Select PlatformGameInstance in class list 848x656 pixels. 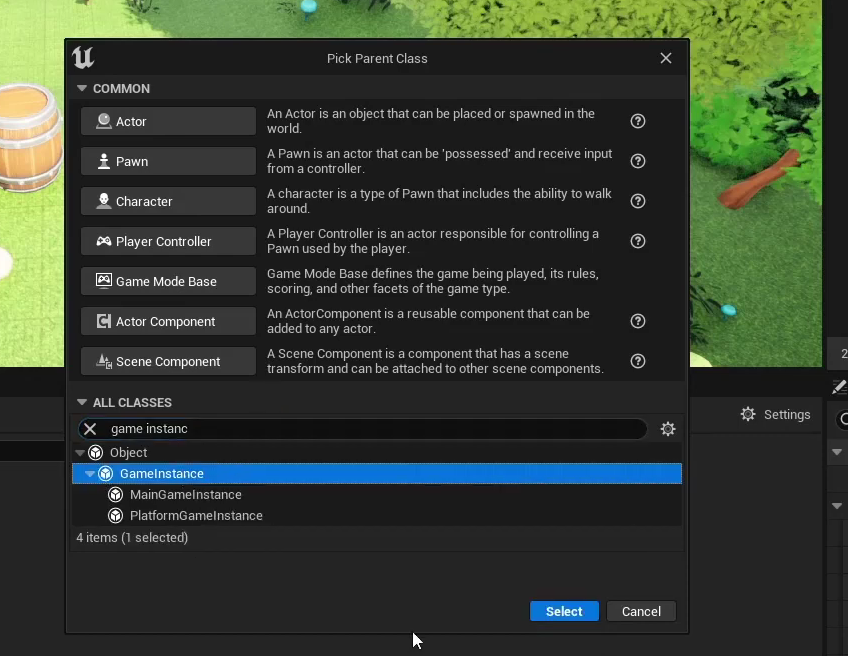tap(377, 516)
